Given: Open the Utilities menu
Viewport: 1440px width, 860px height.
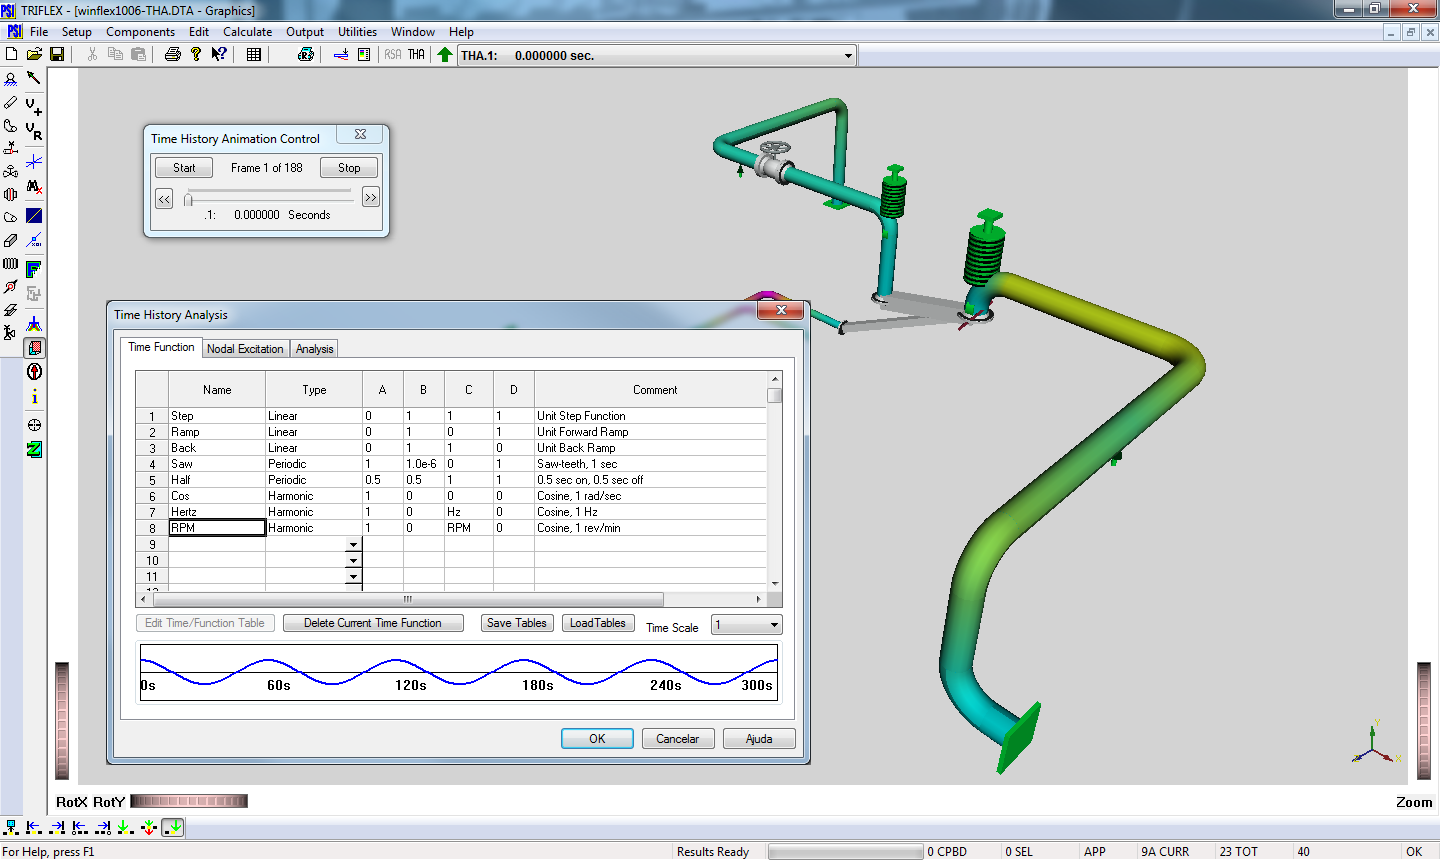Looking at the screenshot, I should [x=357, y=32].
